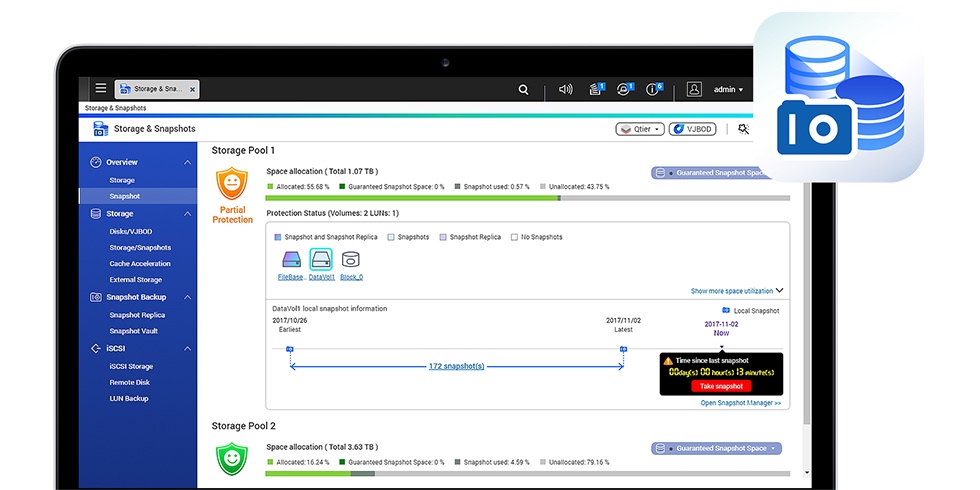This screenshot has width=980, height=490.
Task: Select the DataVol1 volume icon
Action: click(x=321, y=260)
